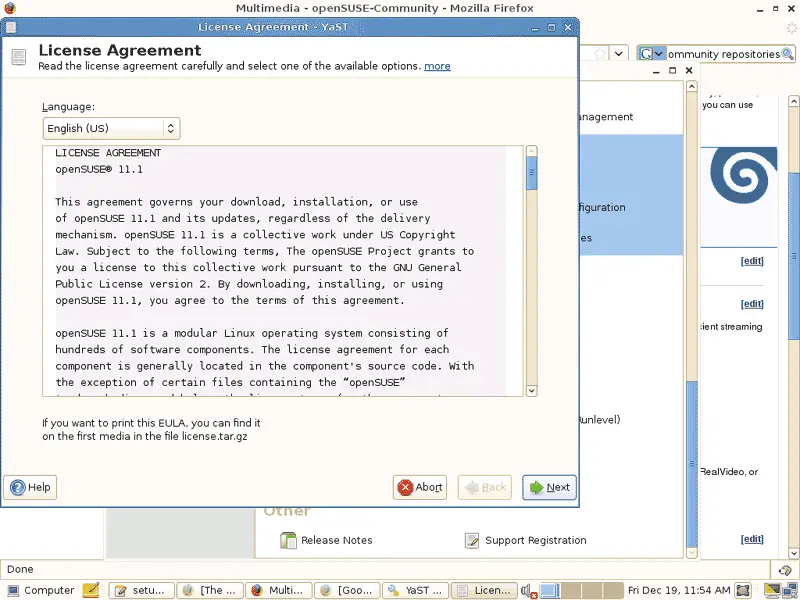Click the Control Center scrollbar down arrow

[692, 553]
